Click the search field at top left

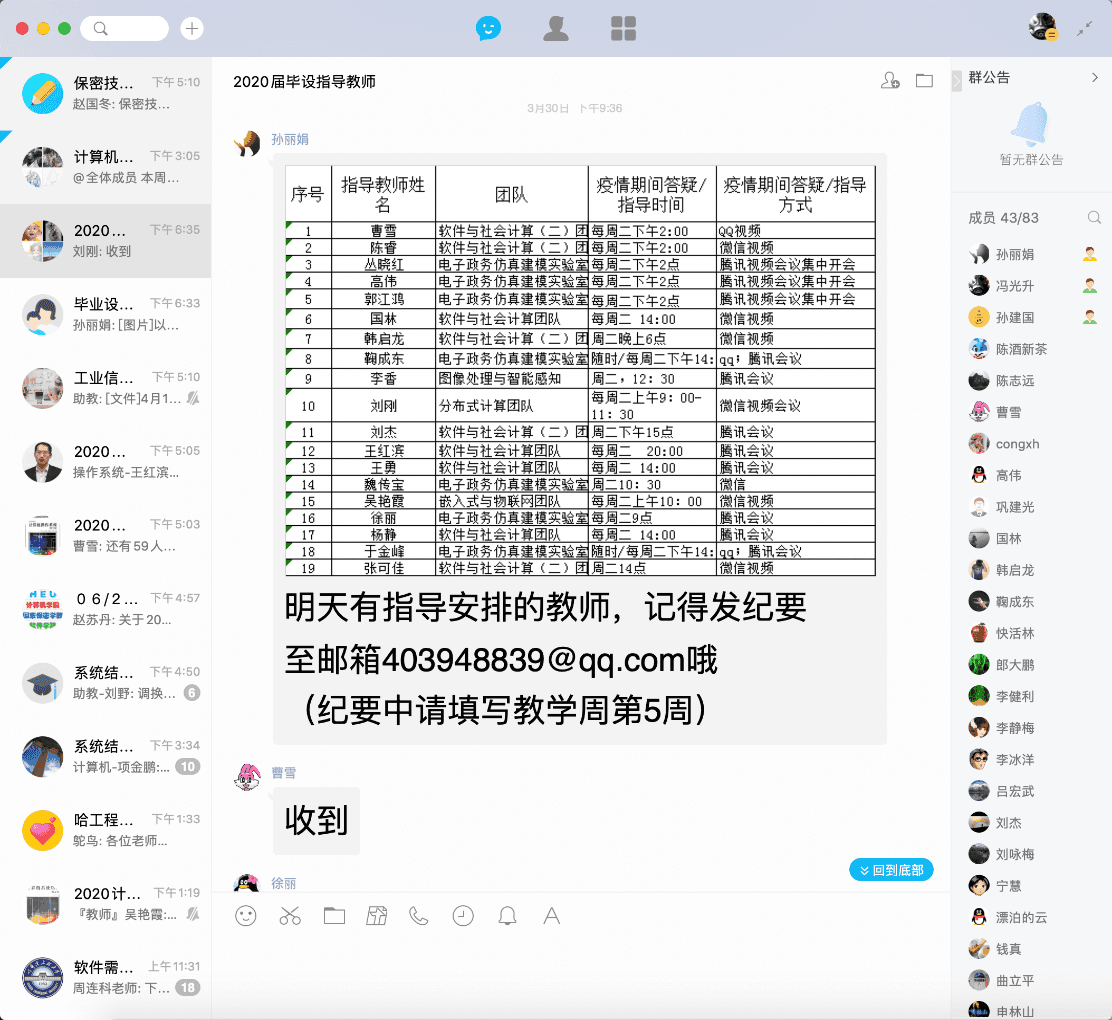click(125, 29)
